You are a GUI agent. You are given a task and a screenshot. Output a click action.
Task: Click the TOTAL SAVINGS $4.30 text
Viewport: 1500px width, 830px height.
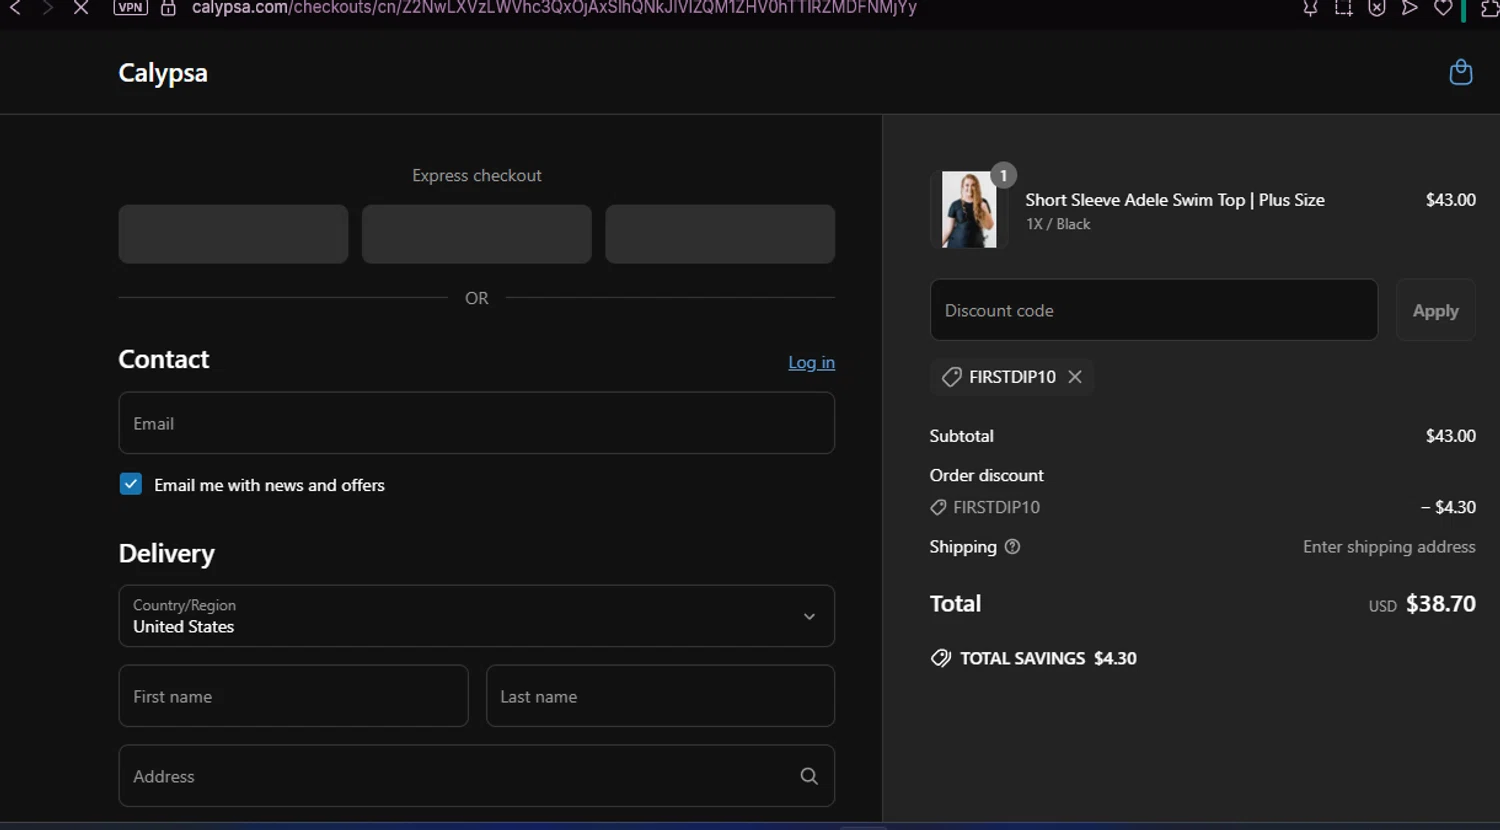(1048, 658)
